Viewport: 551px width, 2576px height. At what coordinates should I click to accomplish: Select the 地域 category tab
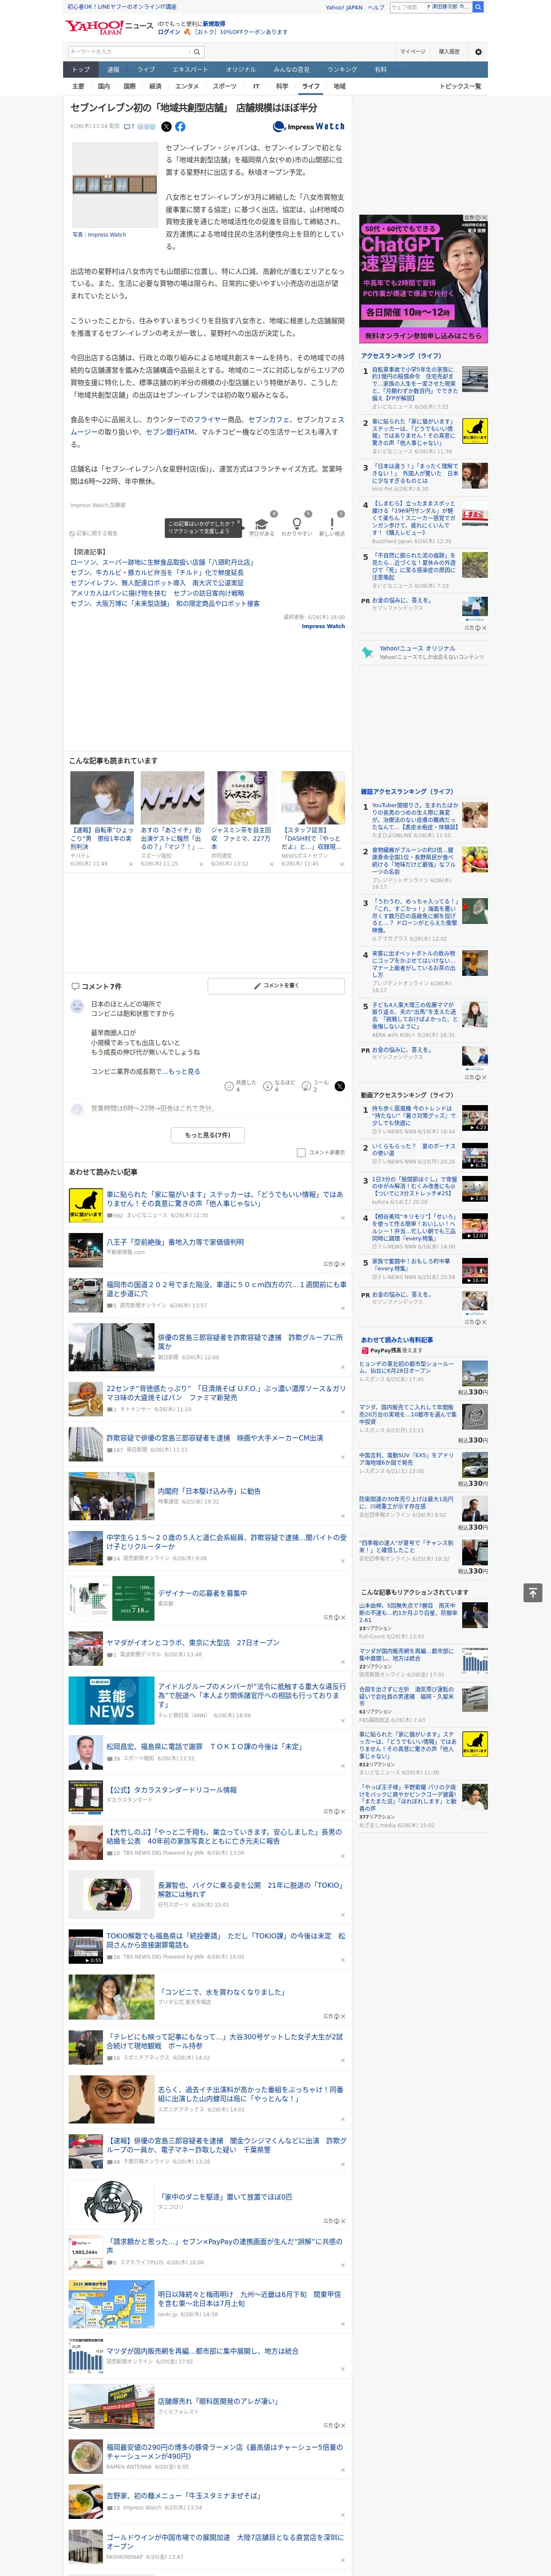(340, 86)
